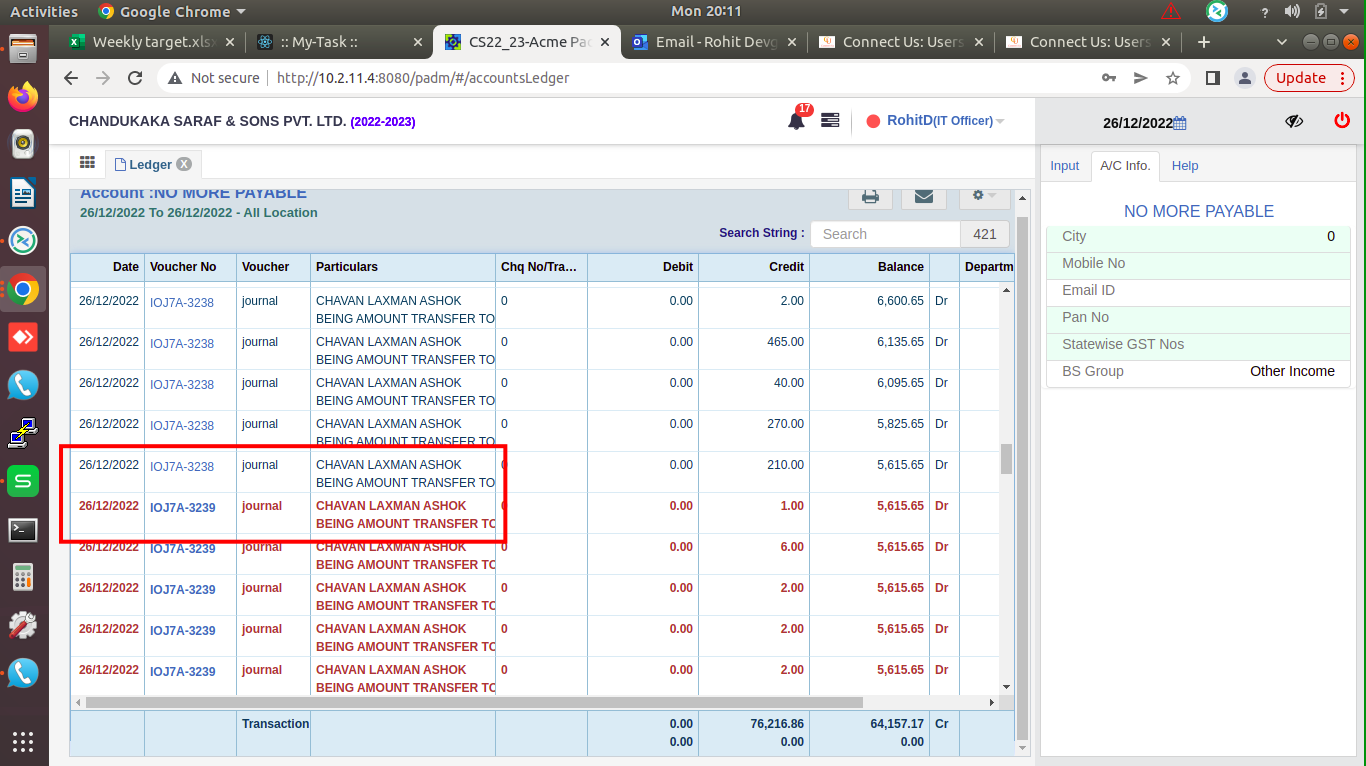The image size is (1366, 766).
Task: Click the BS Group Other Income value
Action: click(x=1292, y=371)
